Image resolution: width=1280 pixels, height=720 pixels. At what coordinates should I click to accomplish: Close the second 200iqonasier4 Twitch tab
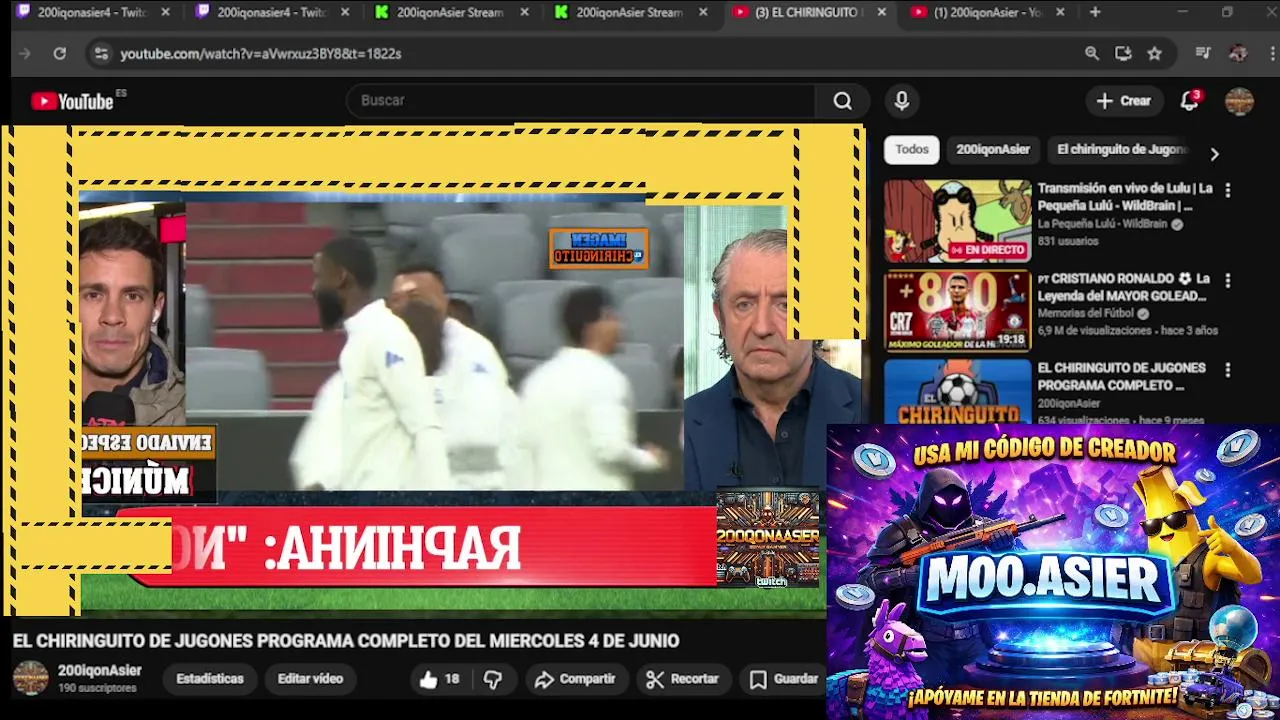point(345,12)
